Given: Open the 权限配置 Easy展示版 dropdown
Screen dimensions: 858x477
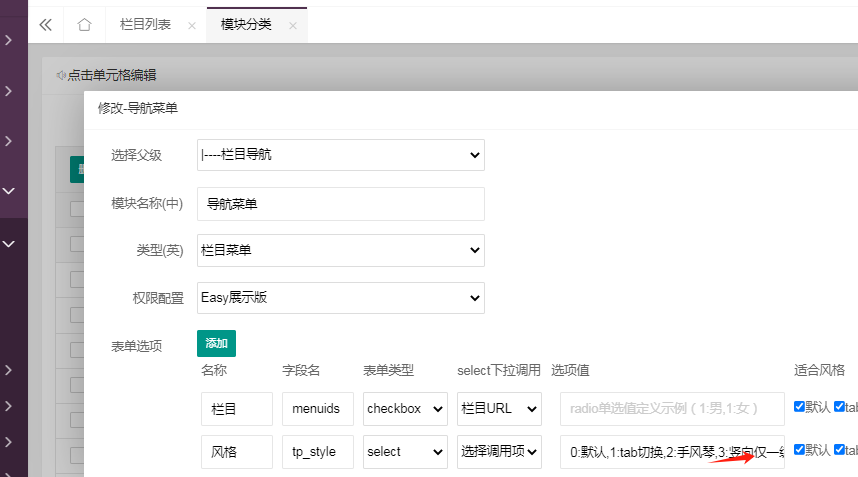Looking at the screenshot, I should (x=340, y=297).
